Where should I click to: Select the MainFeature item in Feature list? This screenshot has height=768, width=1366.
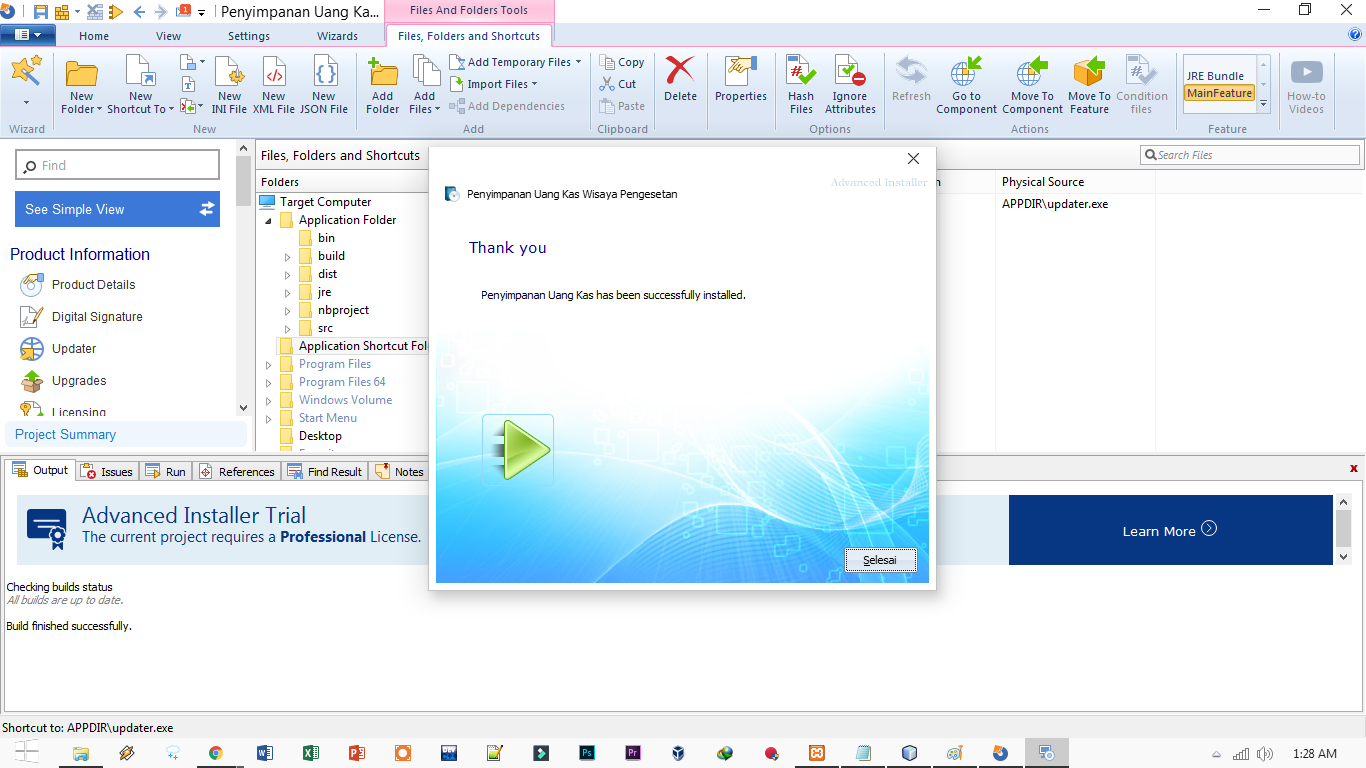coord(1219,93)
